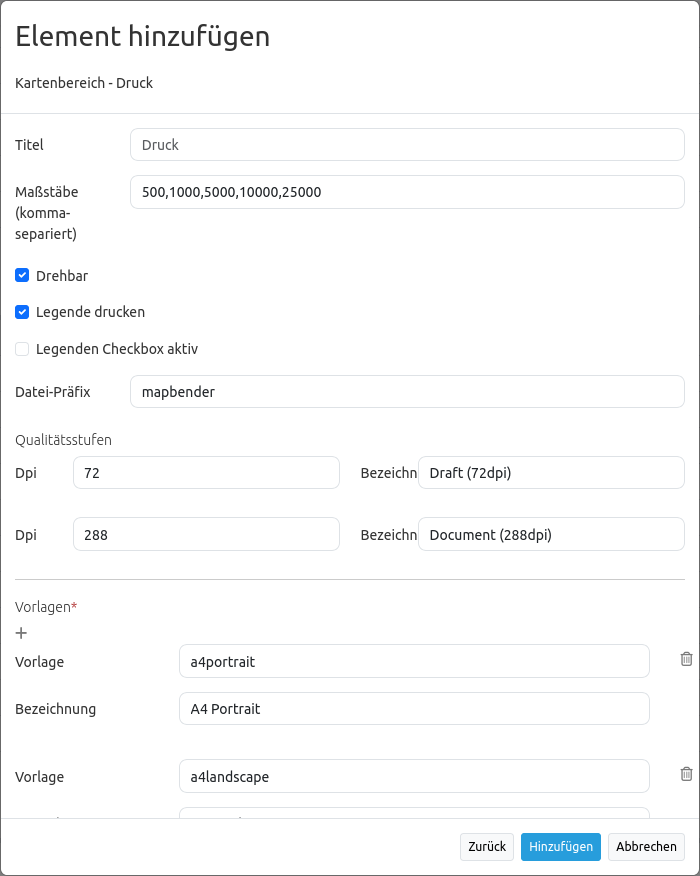Click the plus icon to add a Vorlage
Image resolution: width=700 pixels, height=876 pixels.
(x=22, y=633)
